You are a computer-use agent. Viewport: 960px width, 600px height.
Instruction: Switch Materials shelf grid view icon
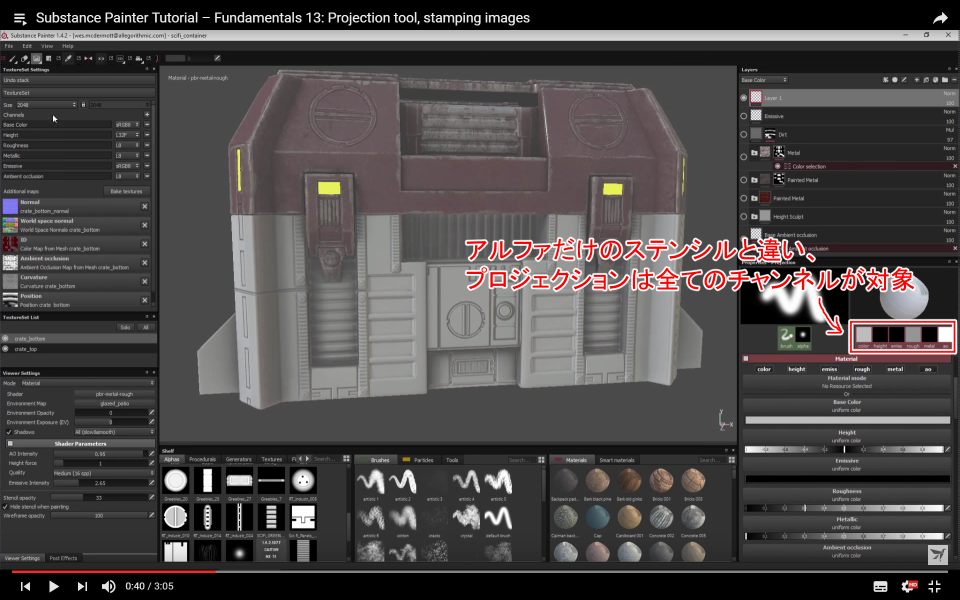coord(732,460)
